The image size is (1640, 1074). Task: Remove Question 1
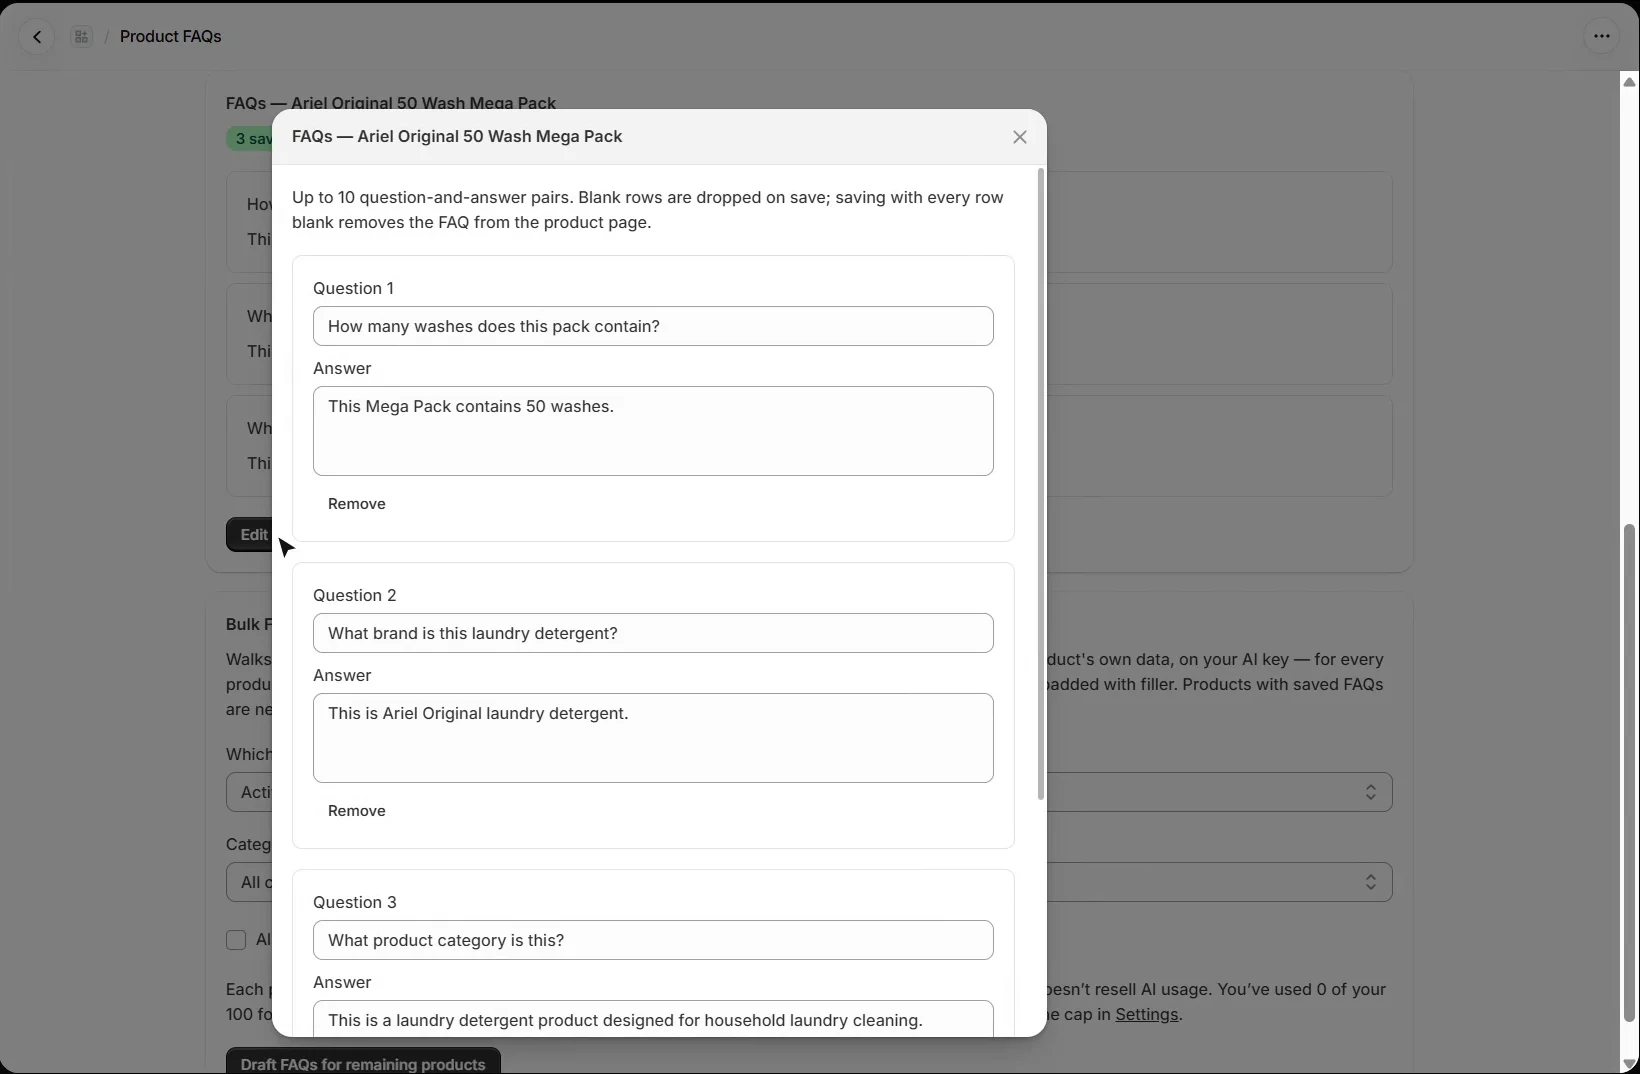(357, 504)
